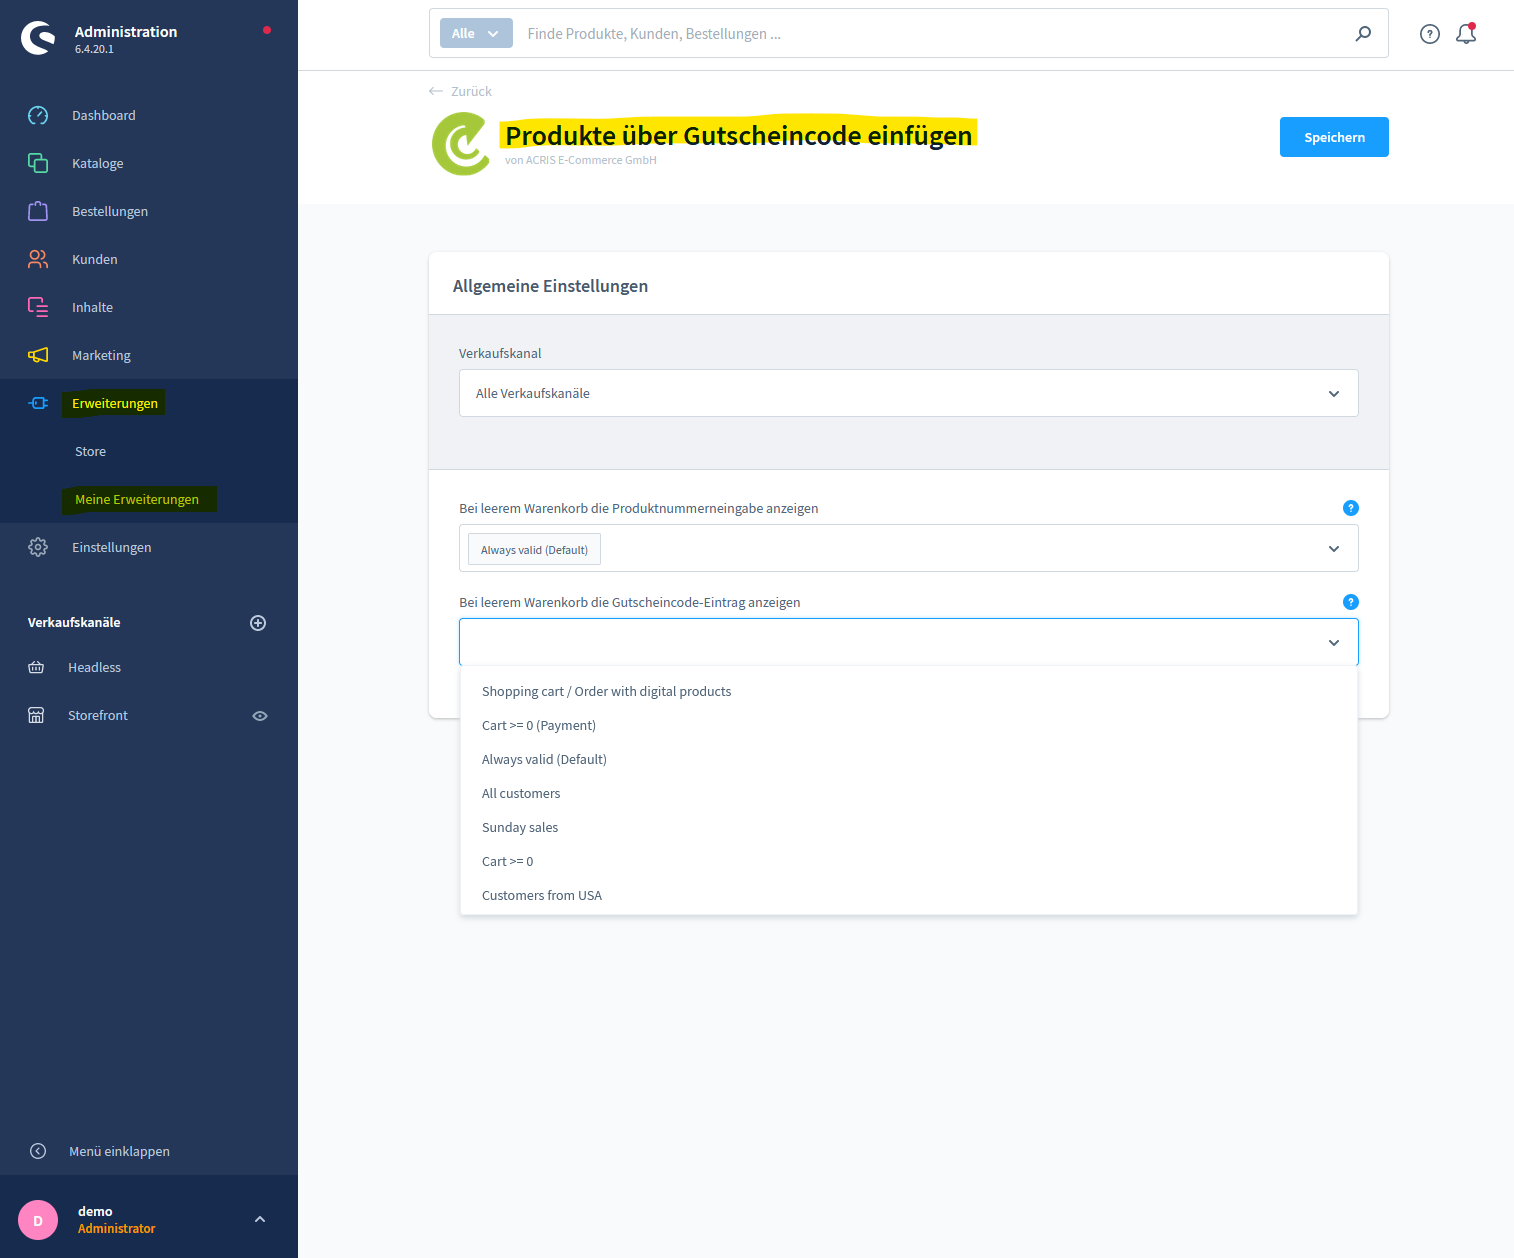
Task: Add a new Verkaufskanal with plus icon
Action: (258, 623)
